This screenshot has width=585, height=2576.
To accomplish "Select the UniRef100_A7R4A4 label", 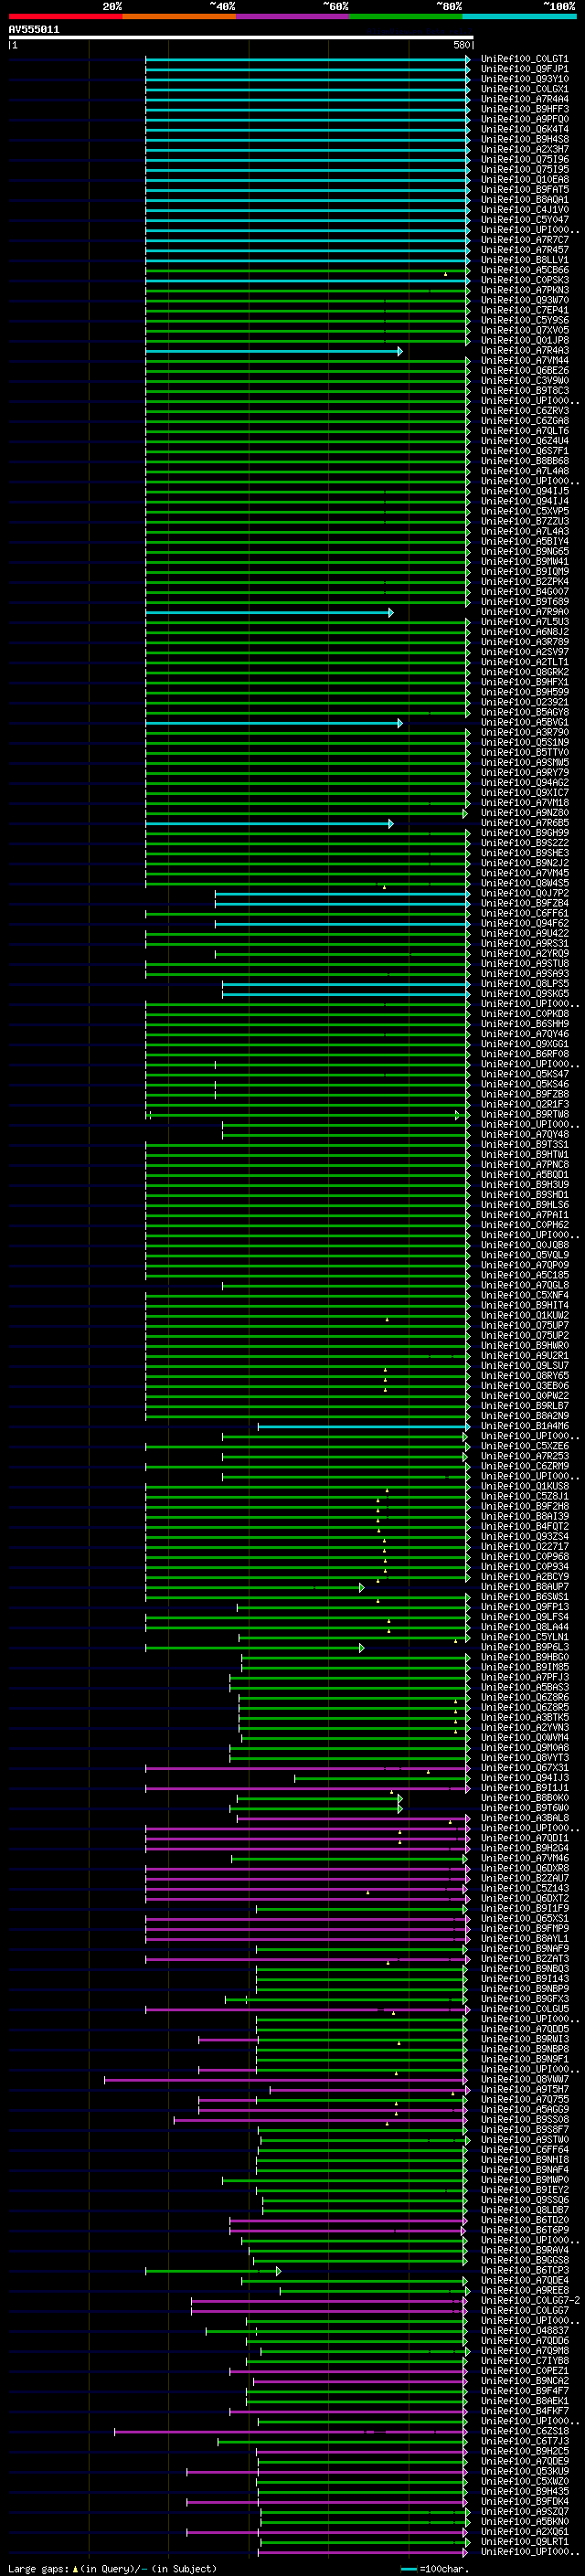I will coord(524,100).
